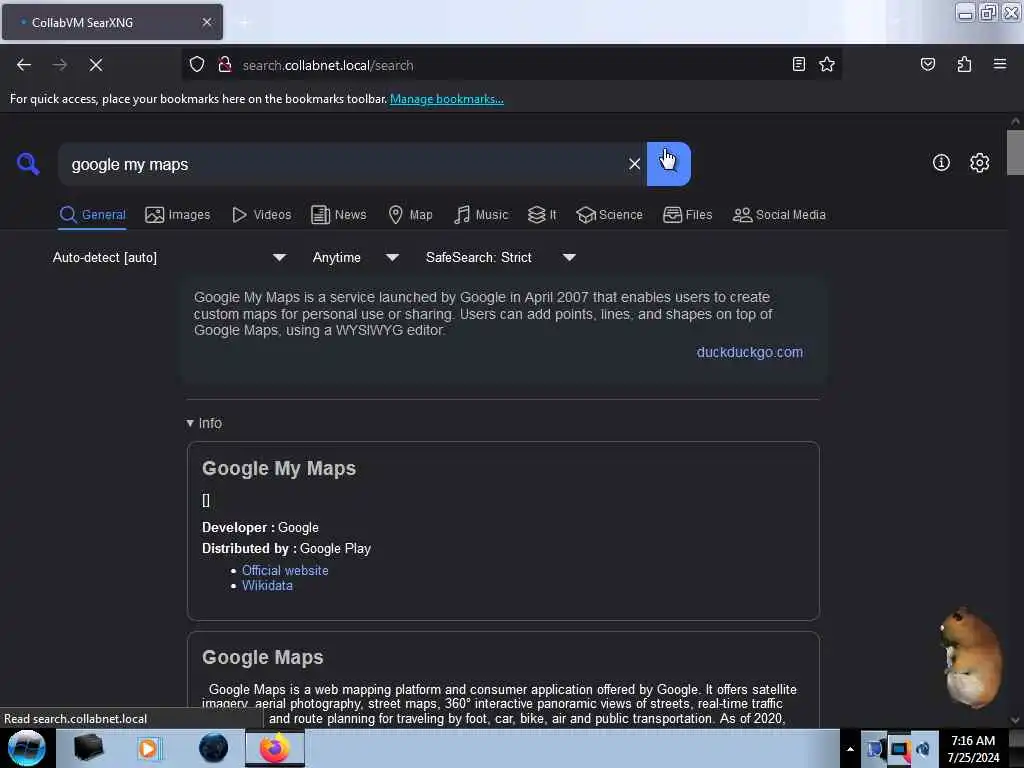Open the black folder taskbar icon

pyautogui.click(x=88, y=748)
